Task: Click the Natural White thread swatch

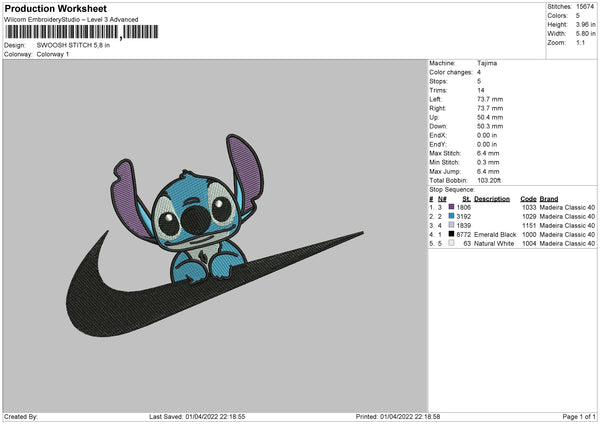Action: pos(451,243)
